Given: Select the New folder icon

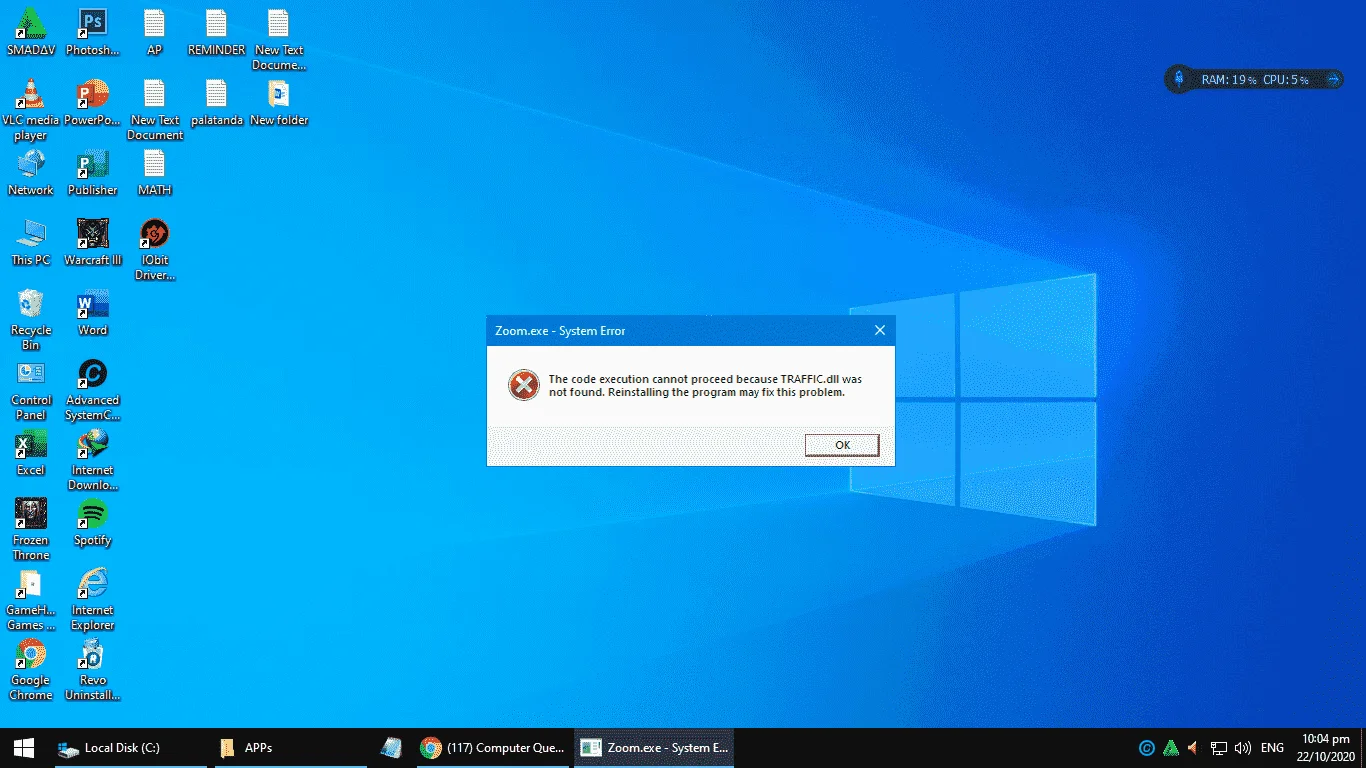Looking at the screenshot, I should point(279,101).
